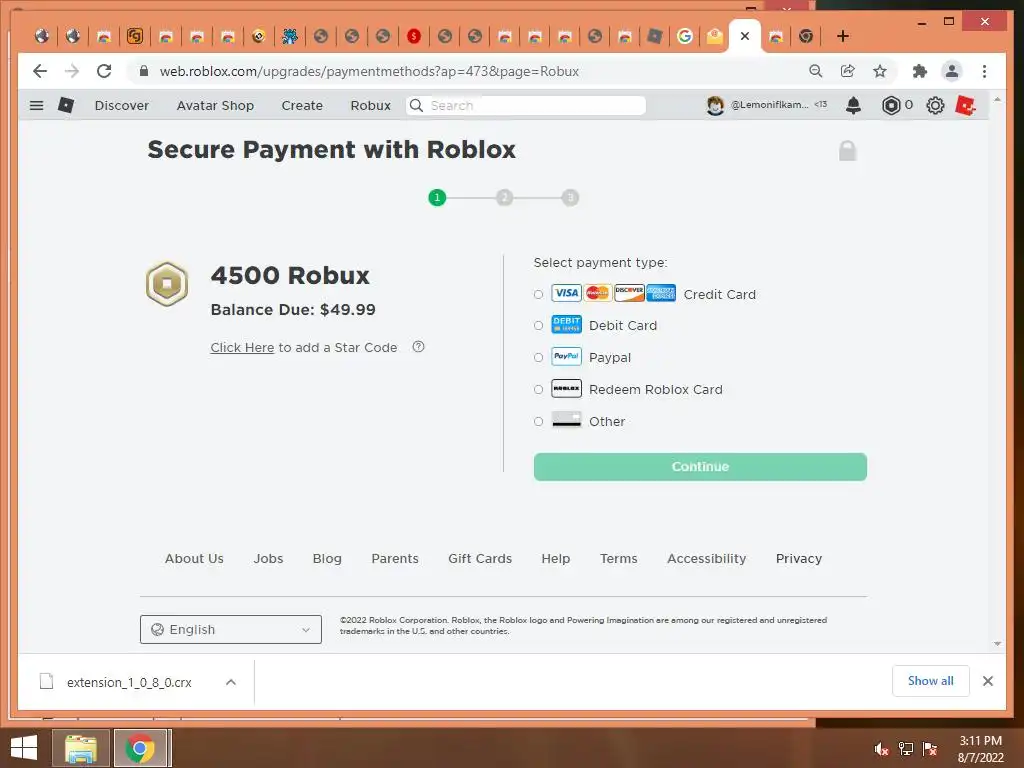Close the current browser tab
The width and height of the screenshot is (1024, 768).
point(744,36)
